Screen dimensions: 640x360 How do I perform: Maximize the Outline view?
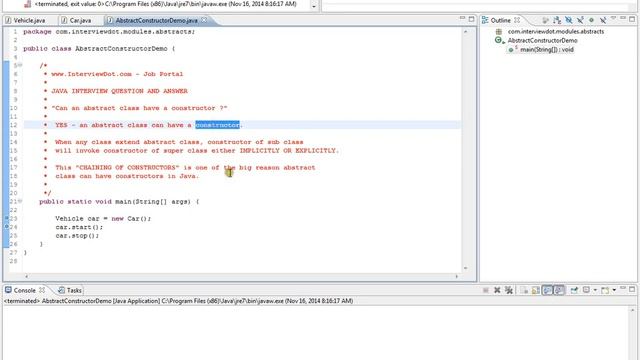[632, 19]
